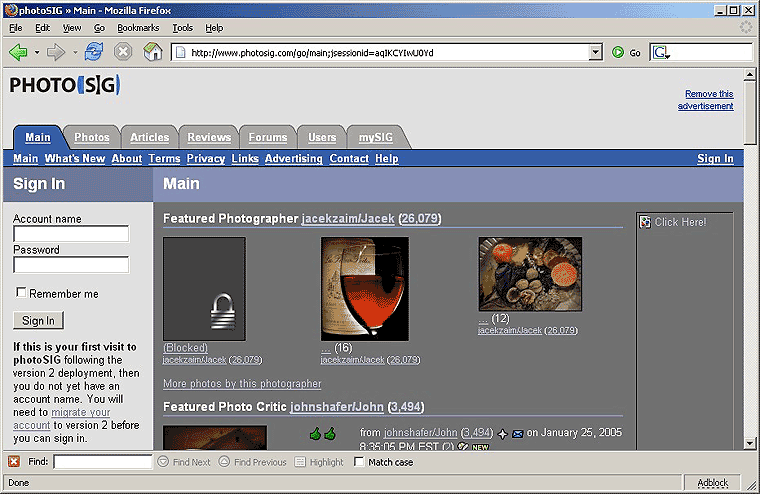Viewport: 760px width, 494px height.
Task: Reload the page with the Refresh icon
Action: point(94,51)
